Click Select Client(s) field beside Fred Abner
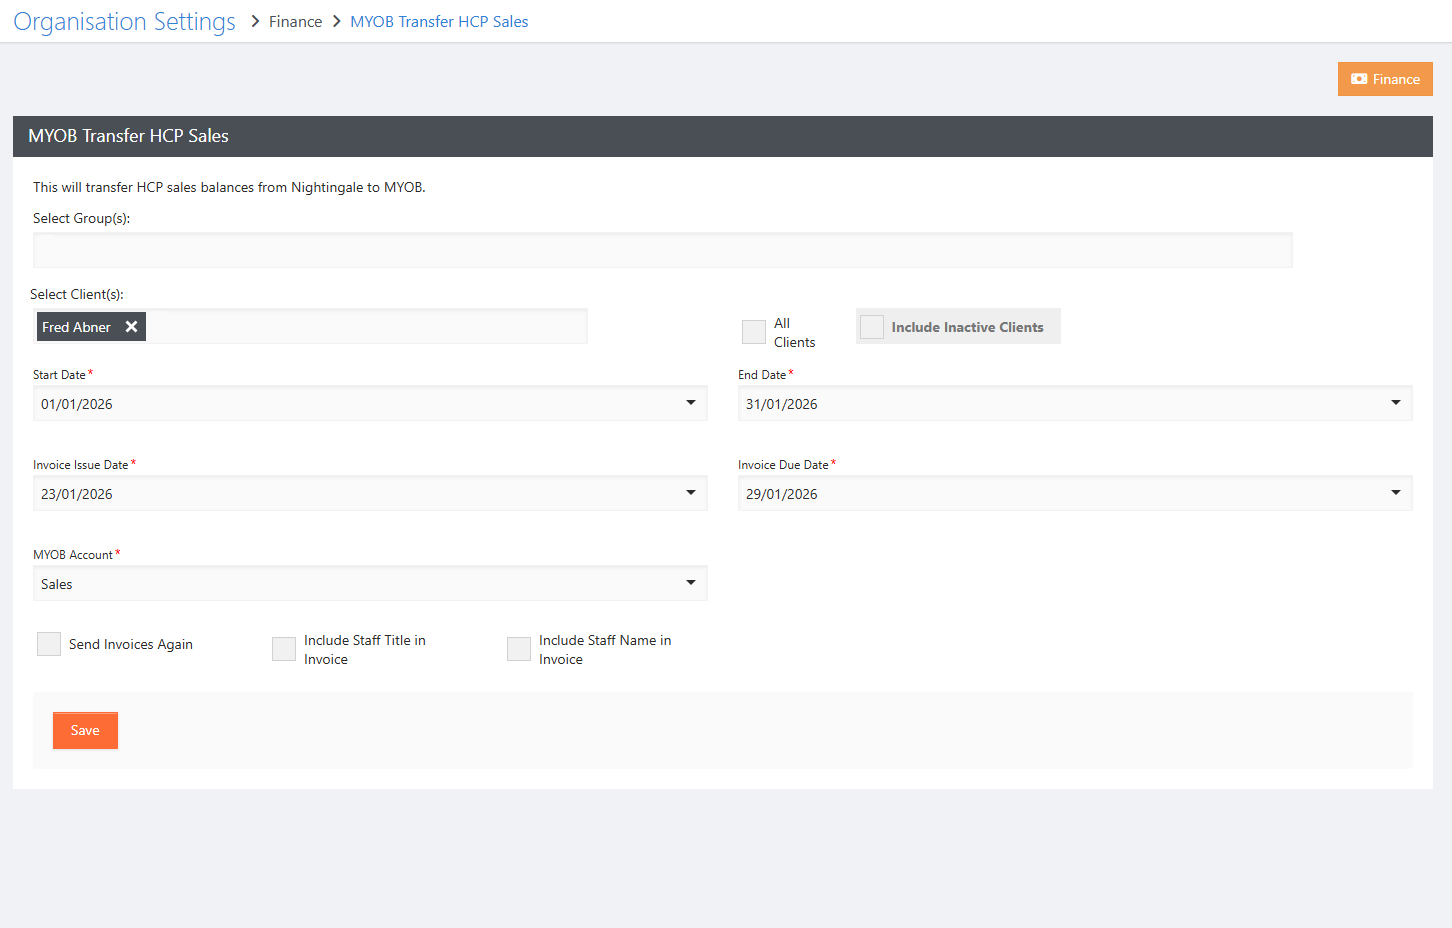Viewport: 1452px width, 928px height. [x=366, y=327]
